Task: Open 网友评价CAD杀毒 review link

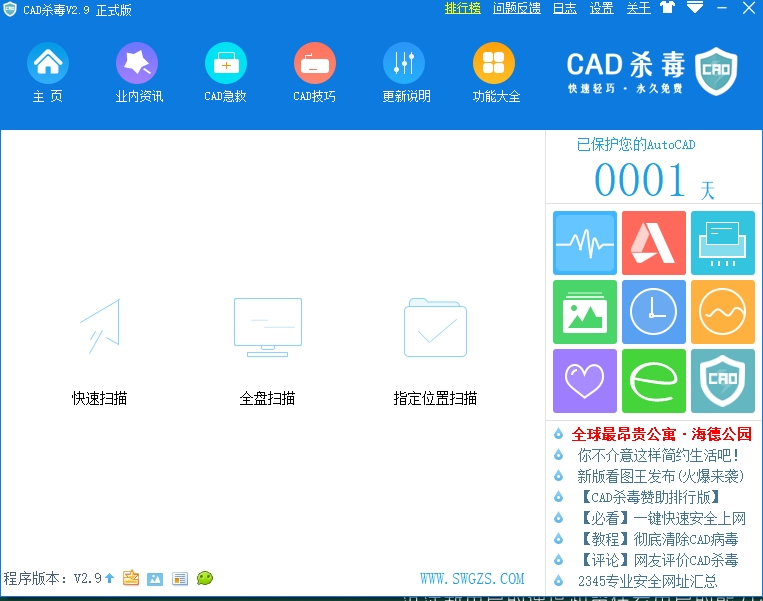Action: click(658, 560)
